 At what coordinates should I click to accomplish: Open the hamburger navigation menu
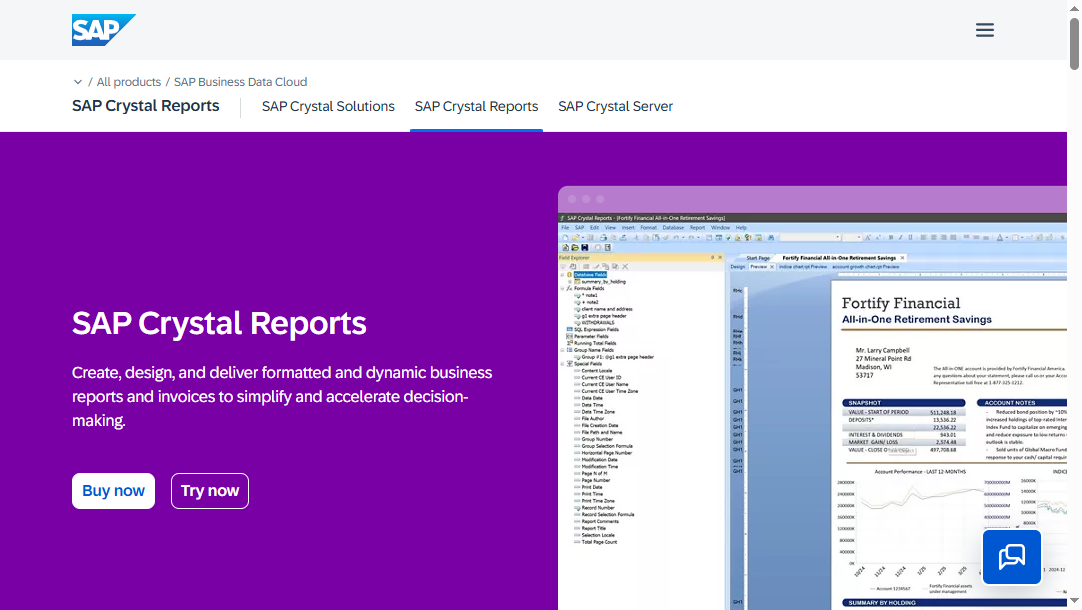pyautogui.click(x=985, y=30)
